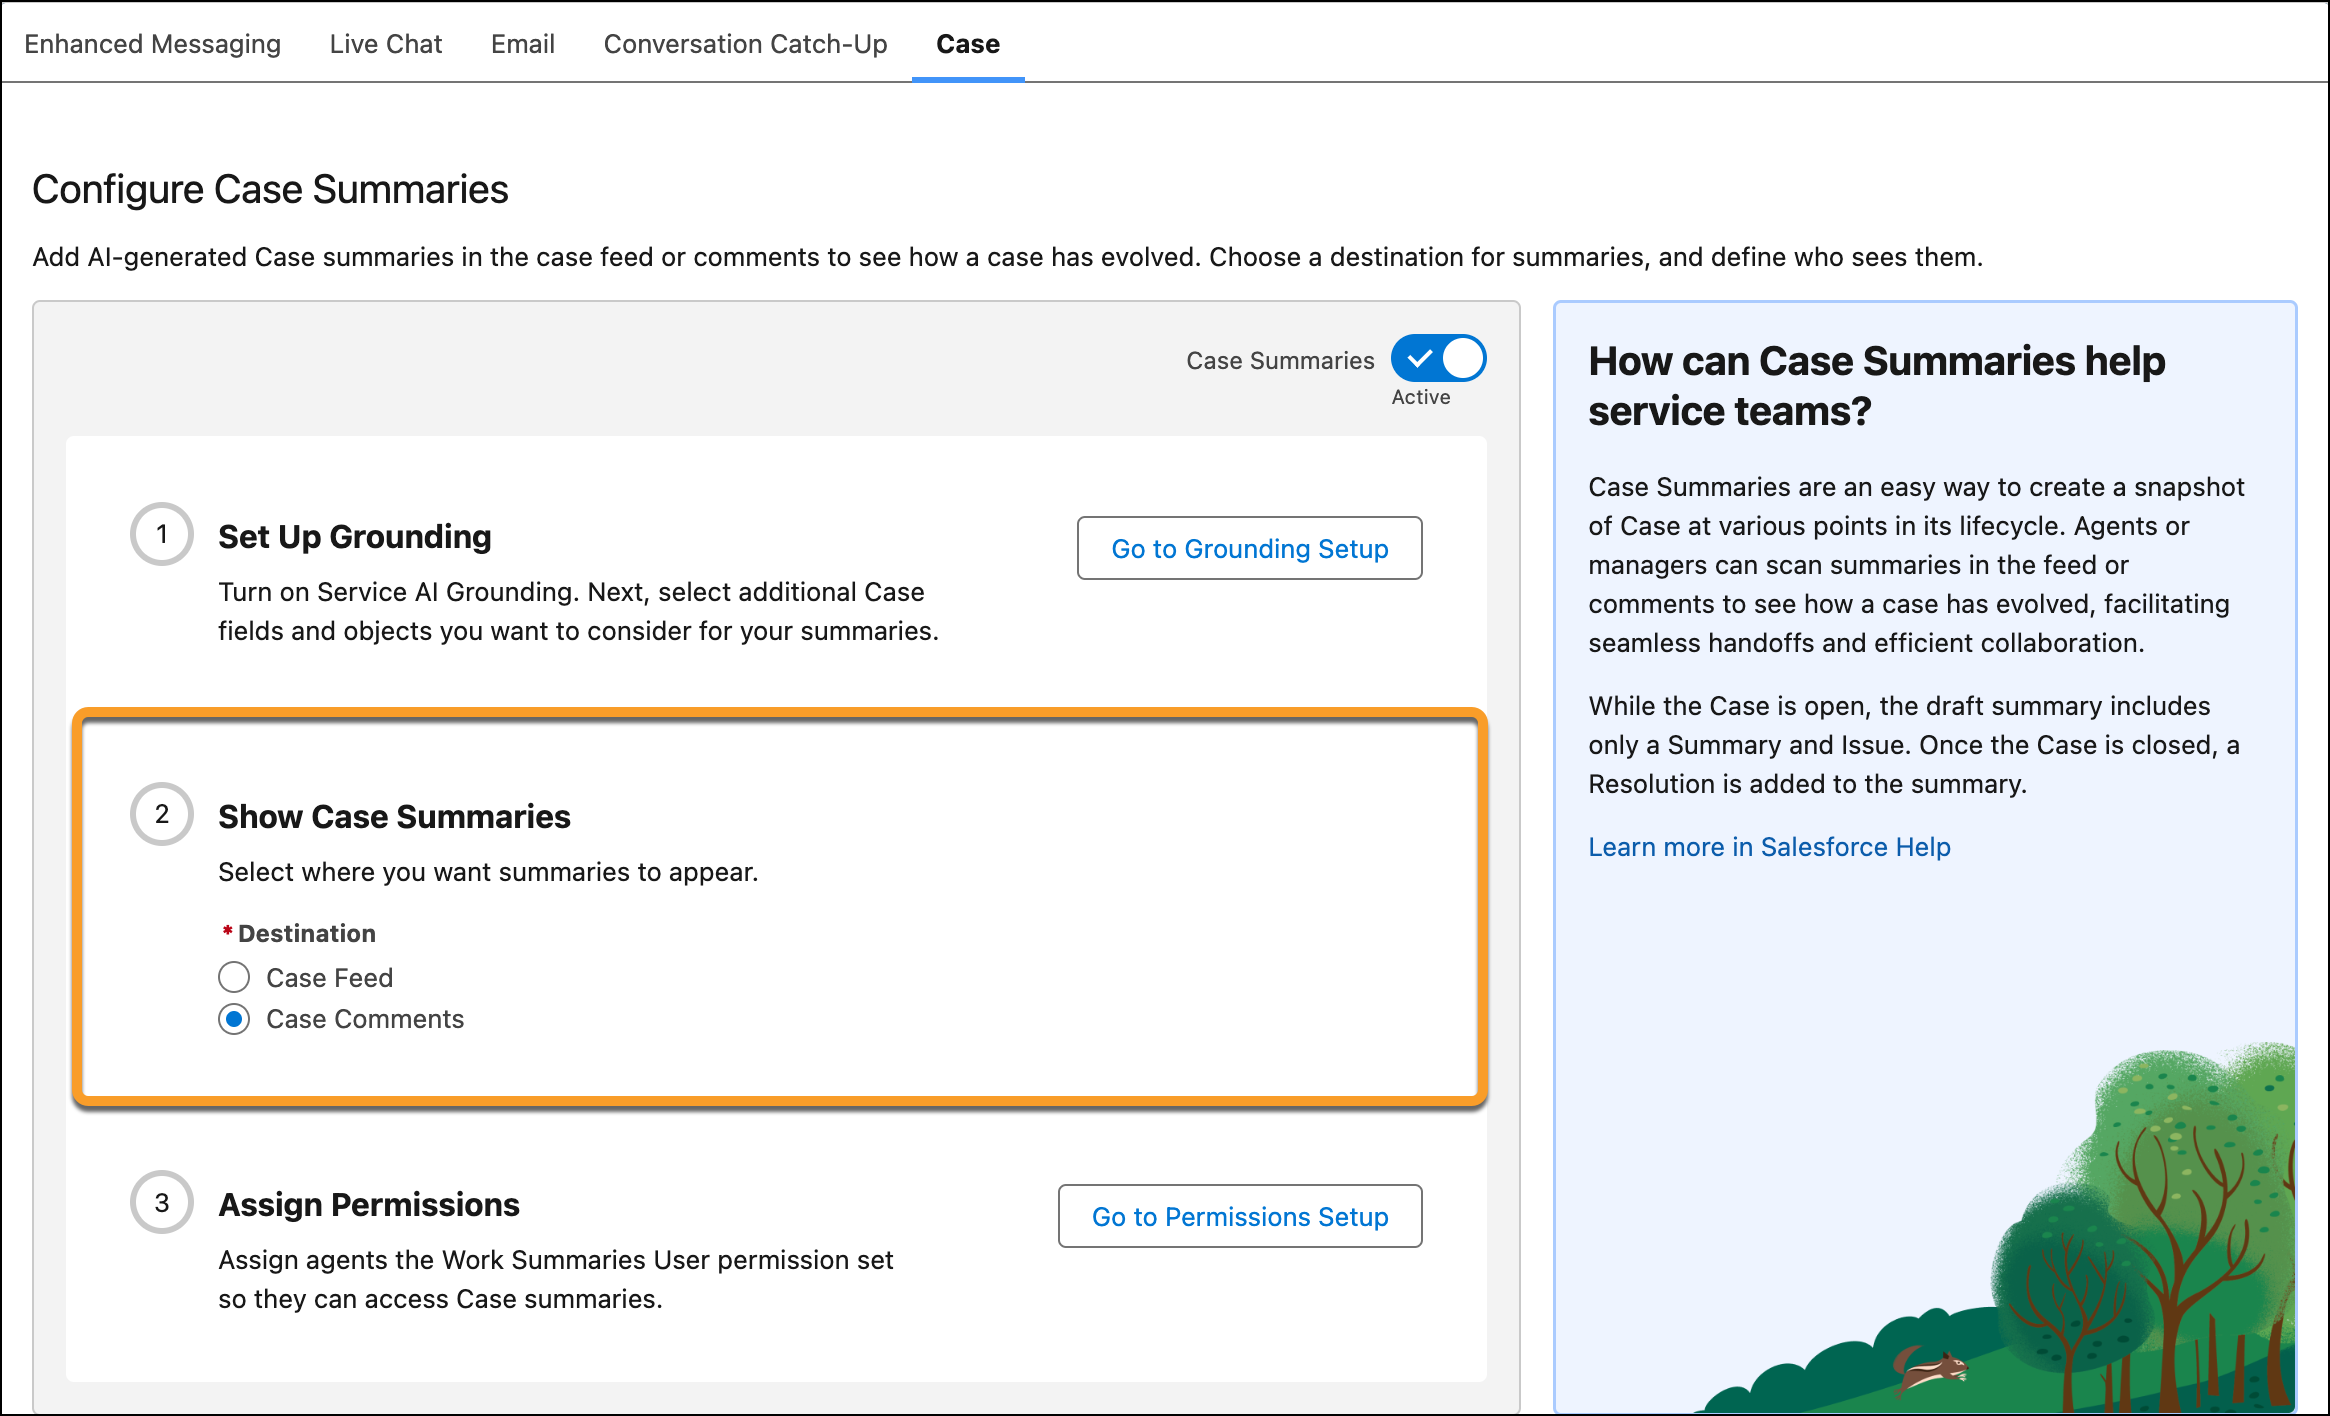
Task: Click the 'How can Case Summaries help' heading
Action: (1877, 386)
